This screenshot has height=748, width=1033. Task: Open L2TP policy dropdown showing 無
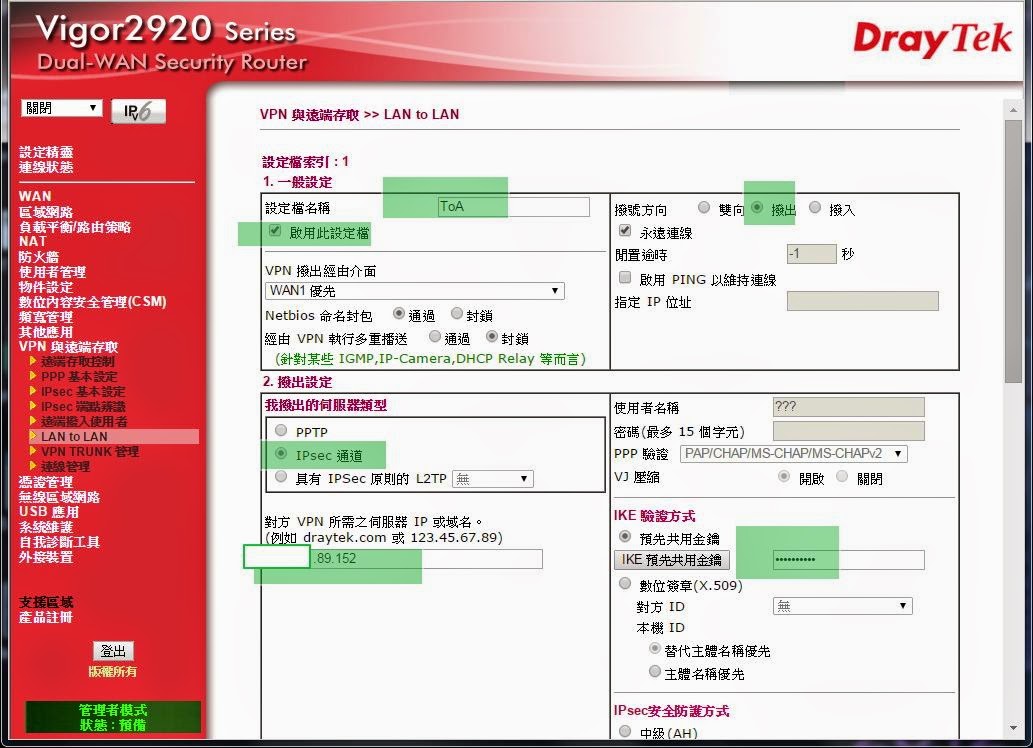493,479
